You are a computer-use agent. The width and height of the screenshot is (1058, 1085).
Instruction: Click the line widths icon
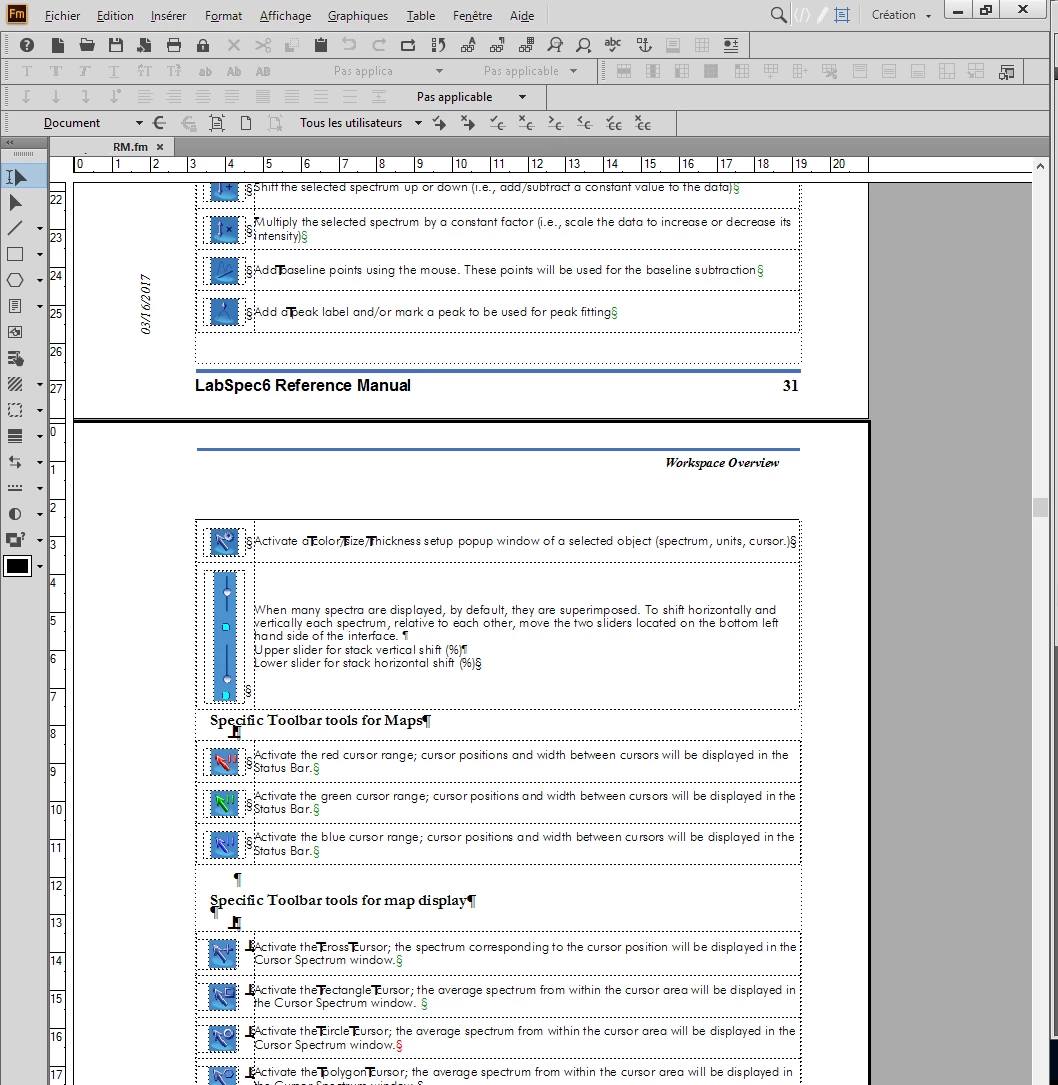pyautogui.click(x=15, y=436)
